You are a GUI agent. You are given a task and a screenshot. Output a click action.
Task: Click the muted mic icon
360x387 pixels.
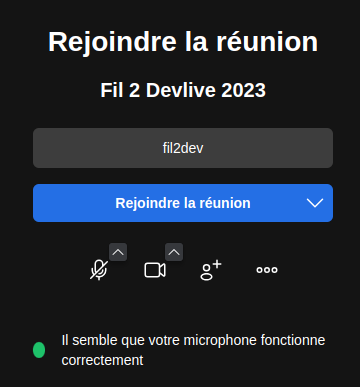(x=99, y=270)
